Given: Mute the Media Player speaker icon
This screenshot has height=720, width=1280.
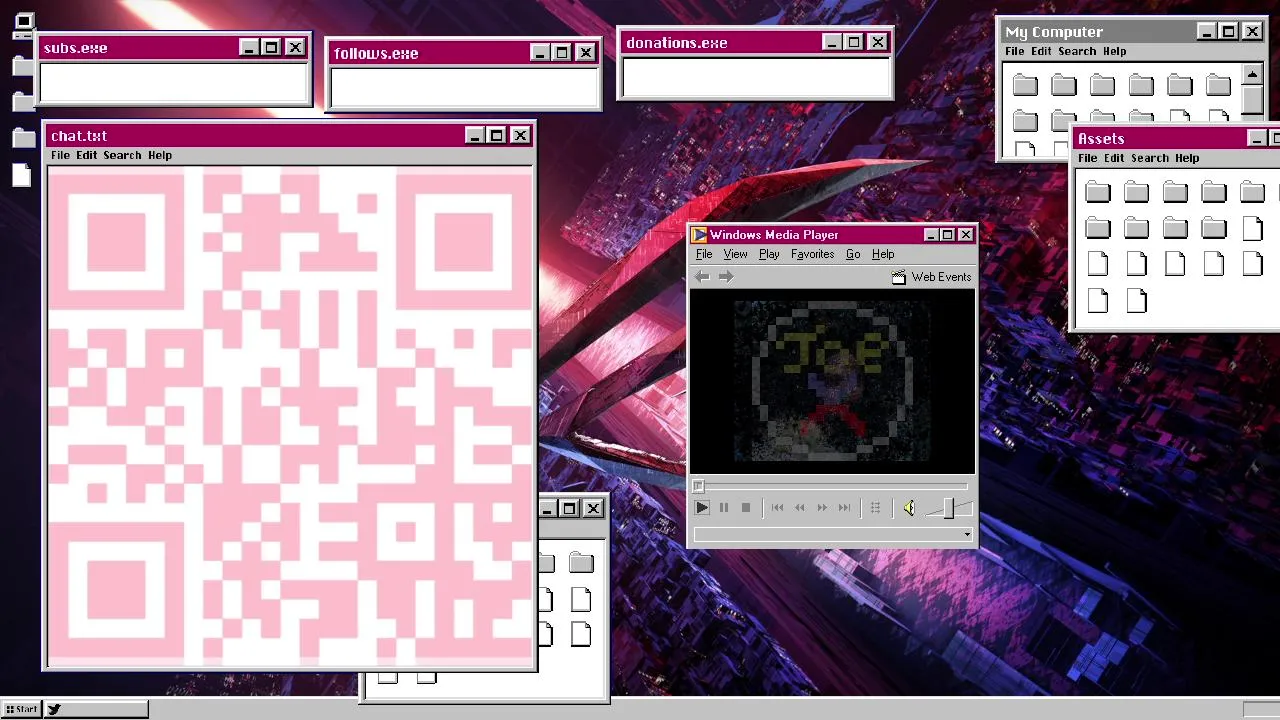Looking at the screenshot, I should (x=909, y=508).
